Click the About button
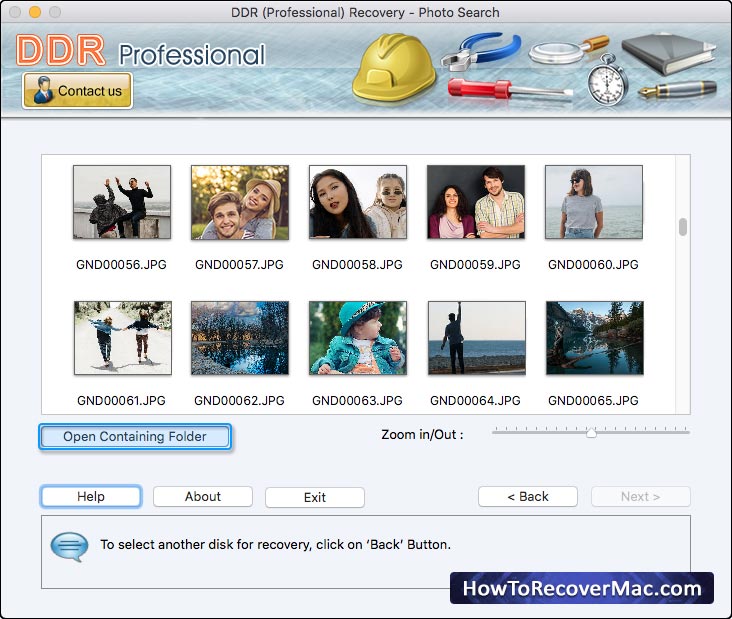Screen dimensions: 732x619 point(203,497)
